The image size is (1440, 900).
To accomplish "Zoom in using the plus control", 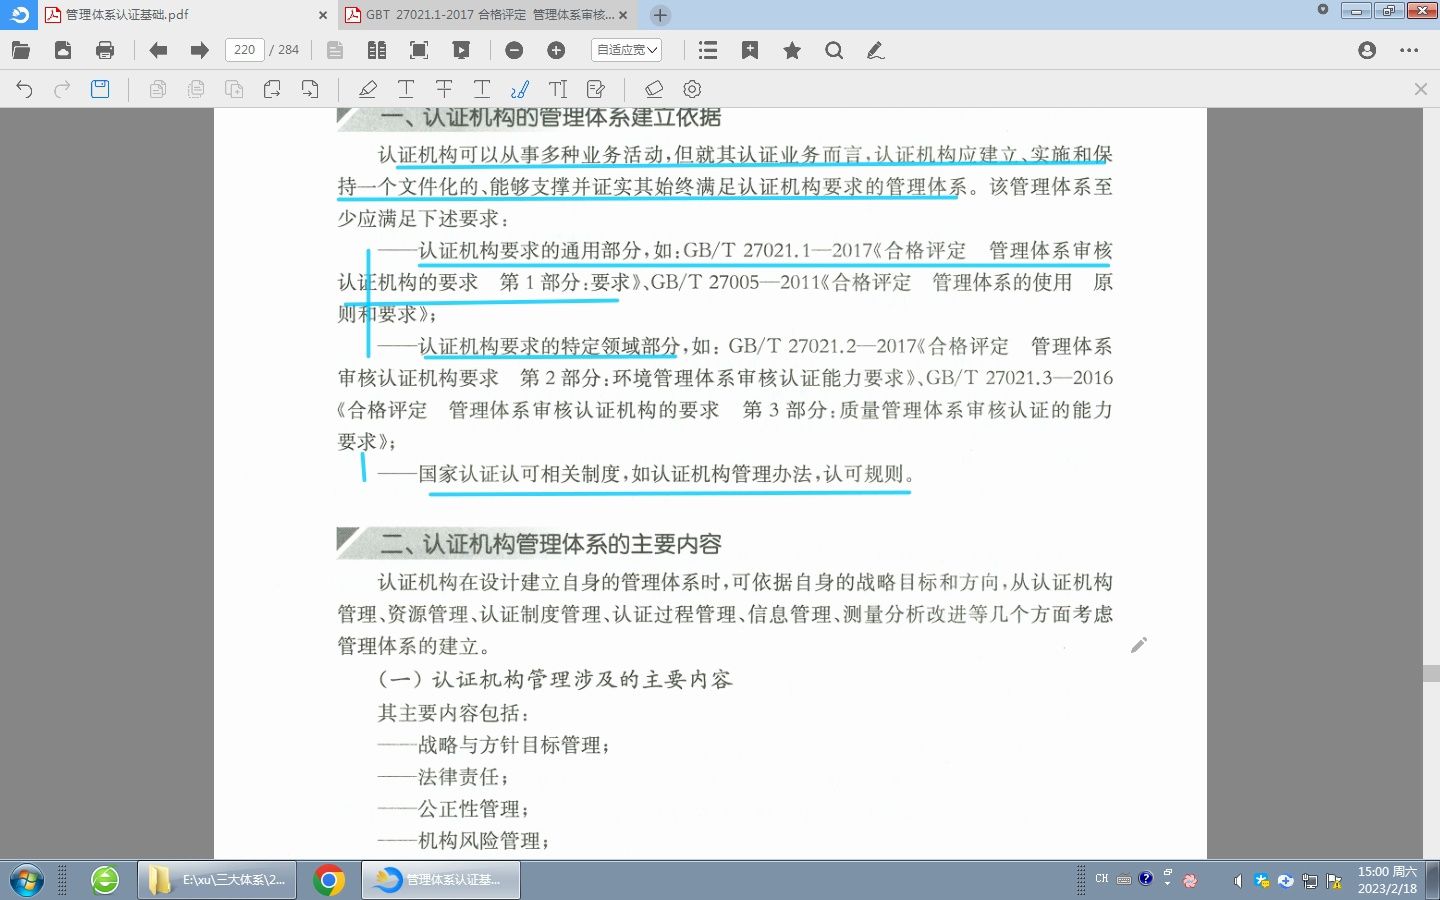I will 556,49.
